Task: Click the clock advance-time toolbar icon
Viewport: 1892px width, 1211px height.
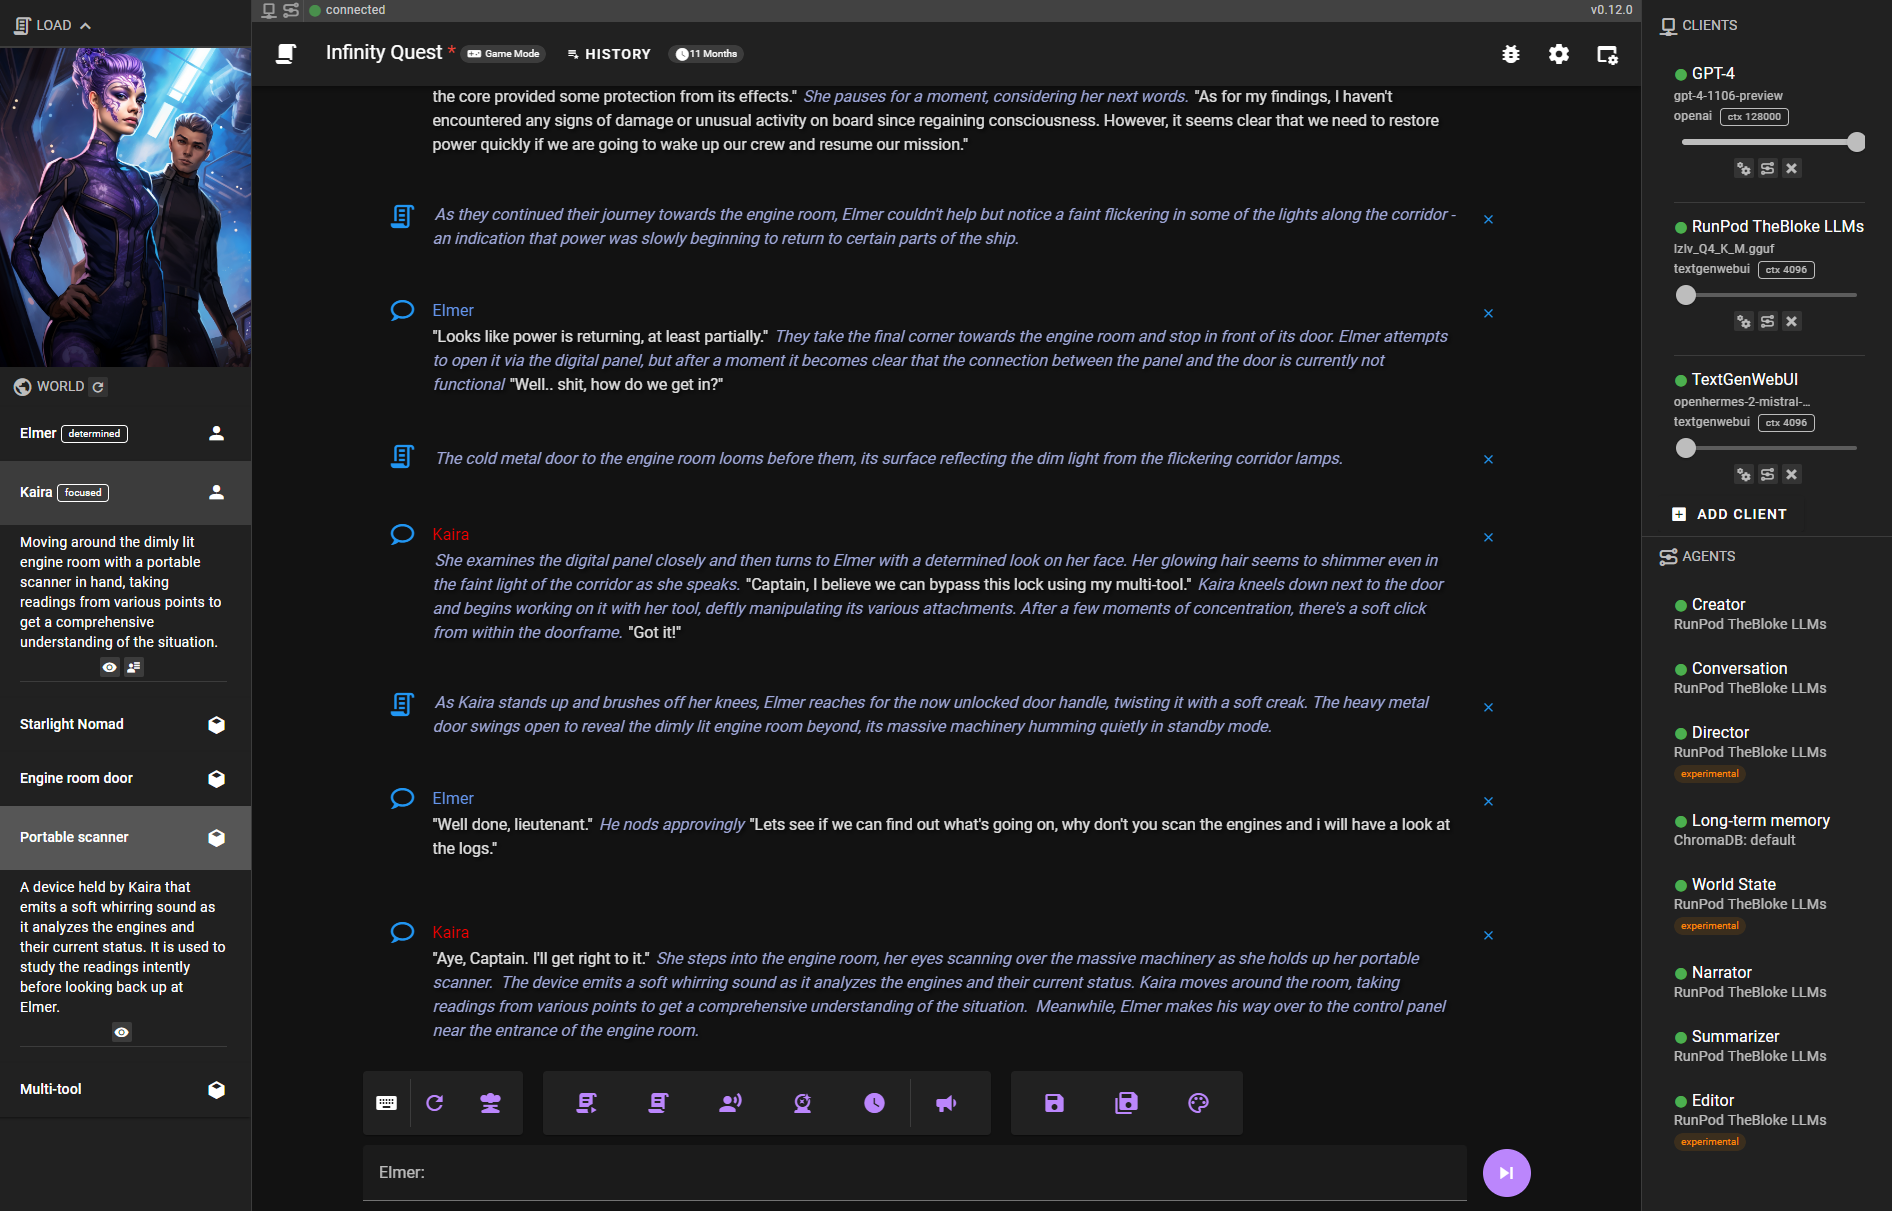Action: [874, 1103]
